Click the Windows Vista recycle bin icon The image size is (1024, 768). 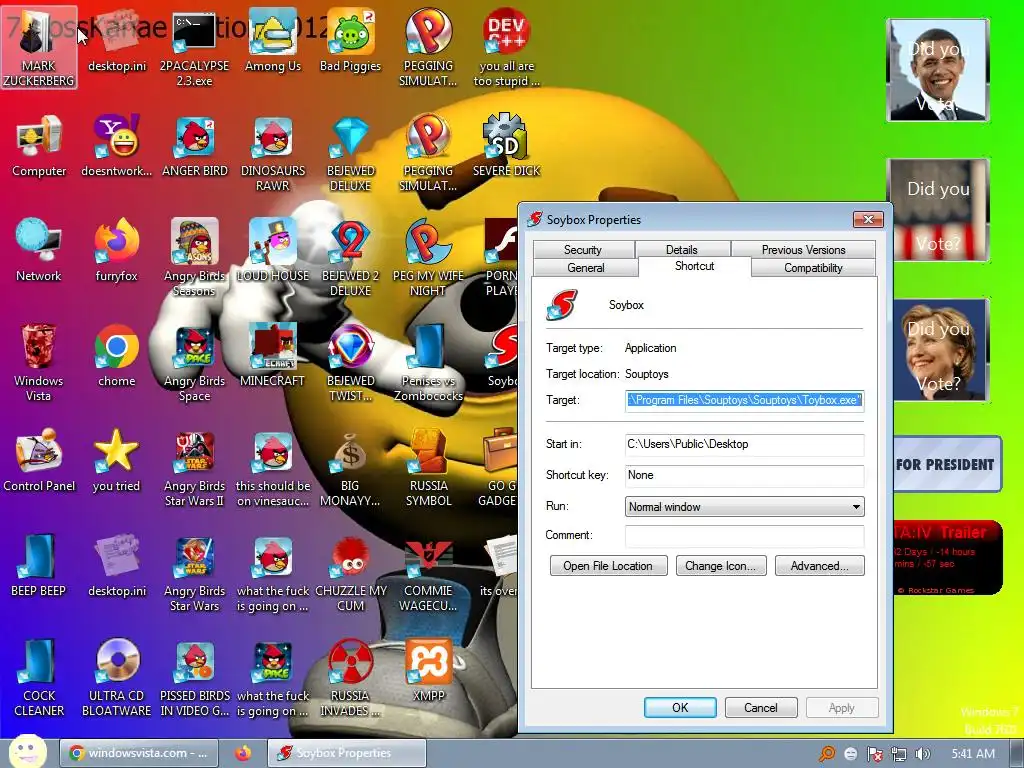pos(39,362)
